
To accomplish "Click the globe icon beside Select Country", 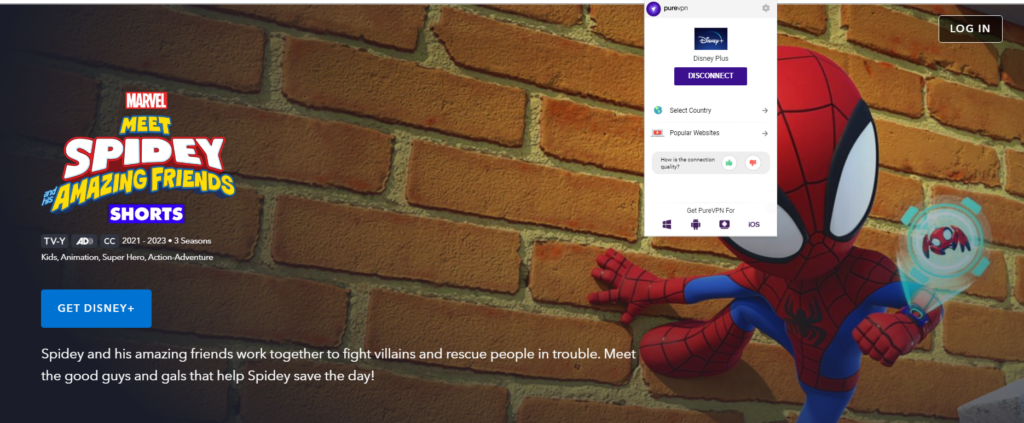I will coord(658,110).
